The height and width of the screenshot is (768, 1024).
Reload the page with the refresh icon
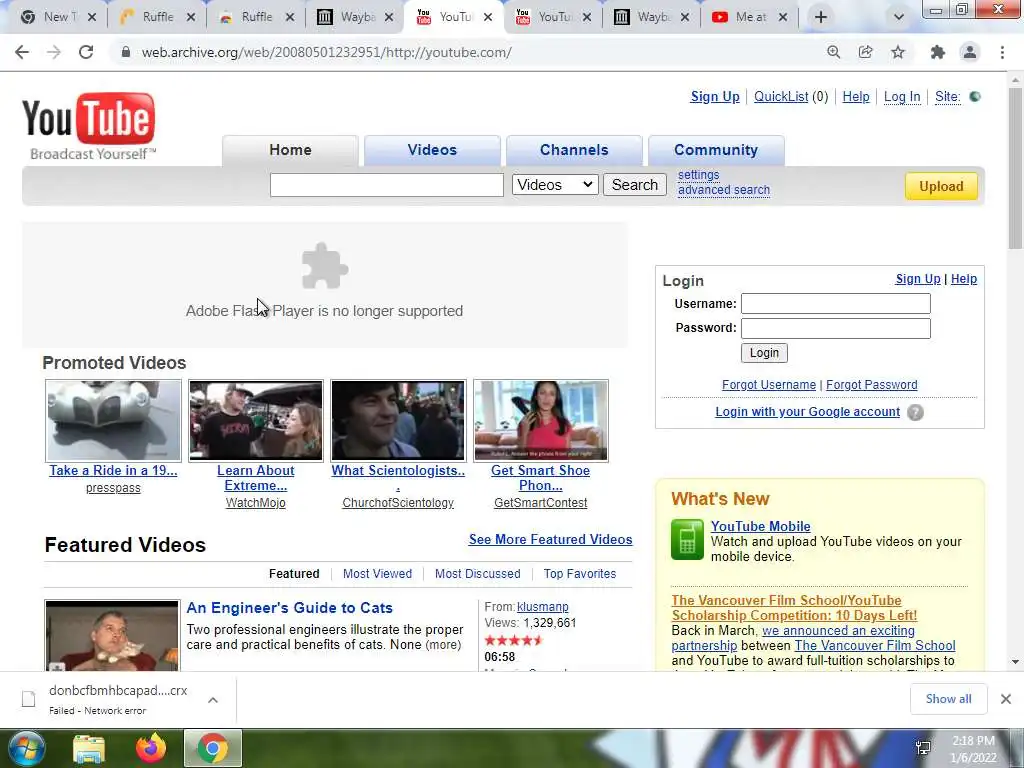86,52
